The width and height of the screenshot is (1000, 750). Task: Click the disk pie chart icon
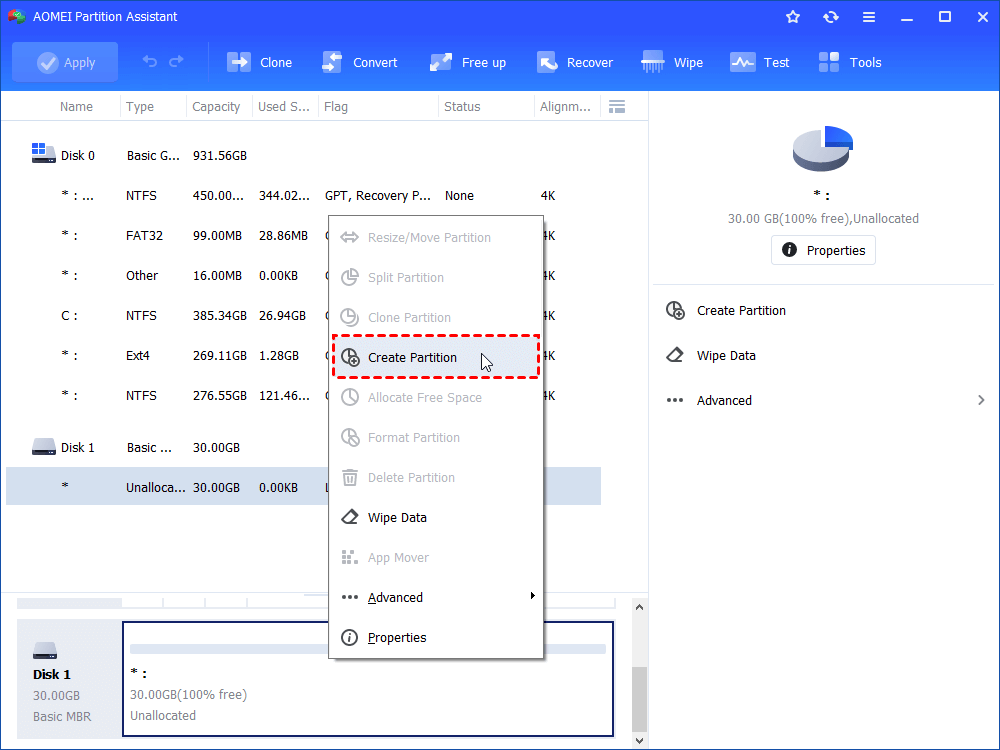pos(823,148)
